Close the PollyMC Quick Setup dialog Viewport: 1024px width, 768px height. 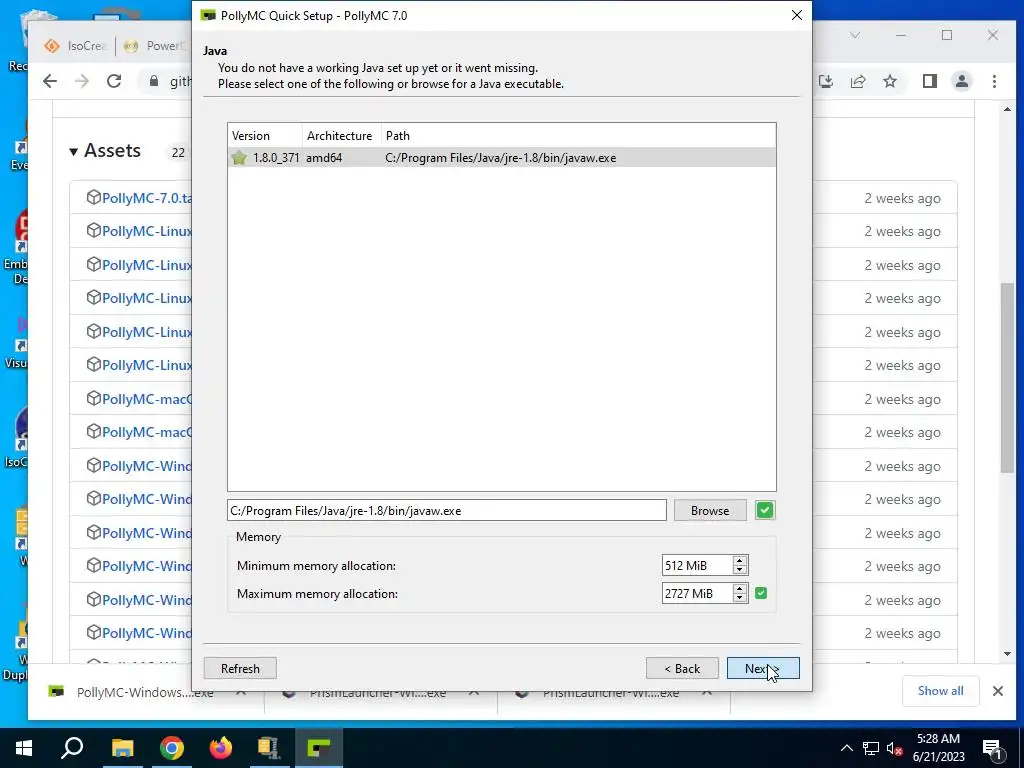797,15
